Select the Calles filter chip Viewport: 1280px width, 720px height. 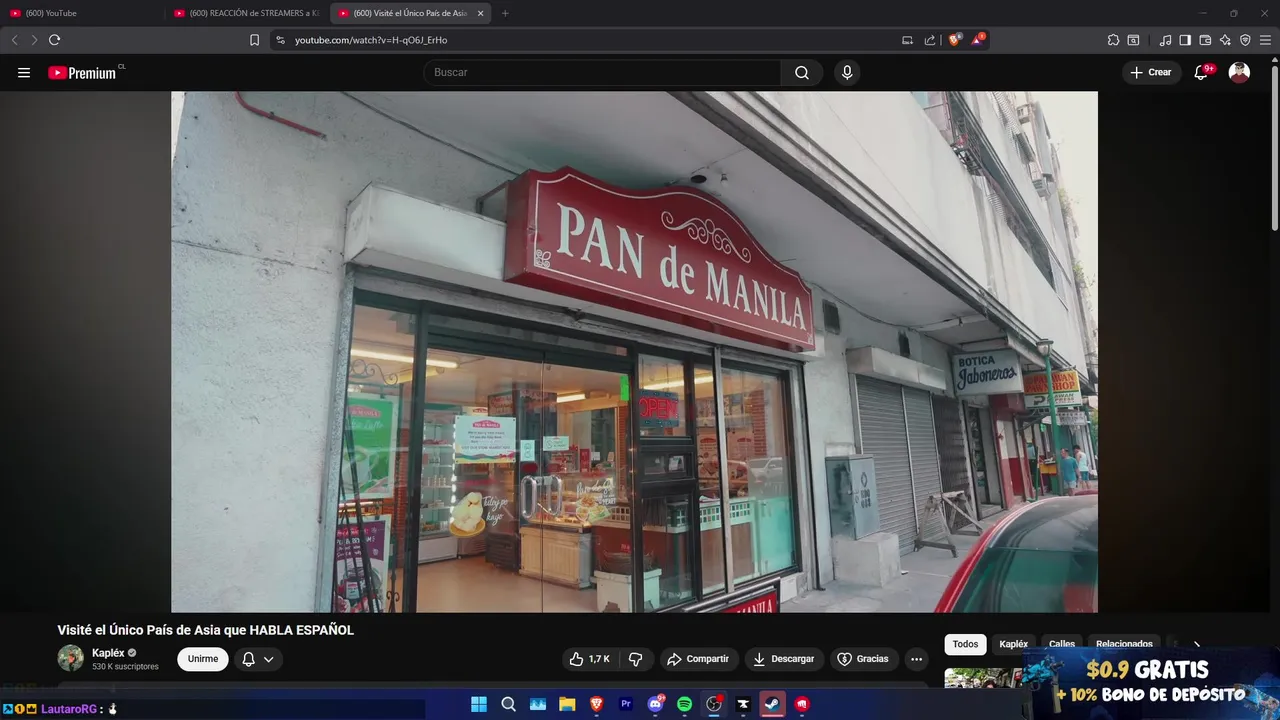pos(1062,644)
